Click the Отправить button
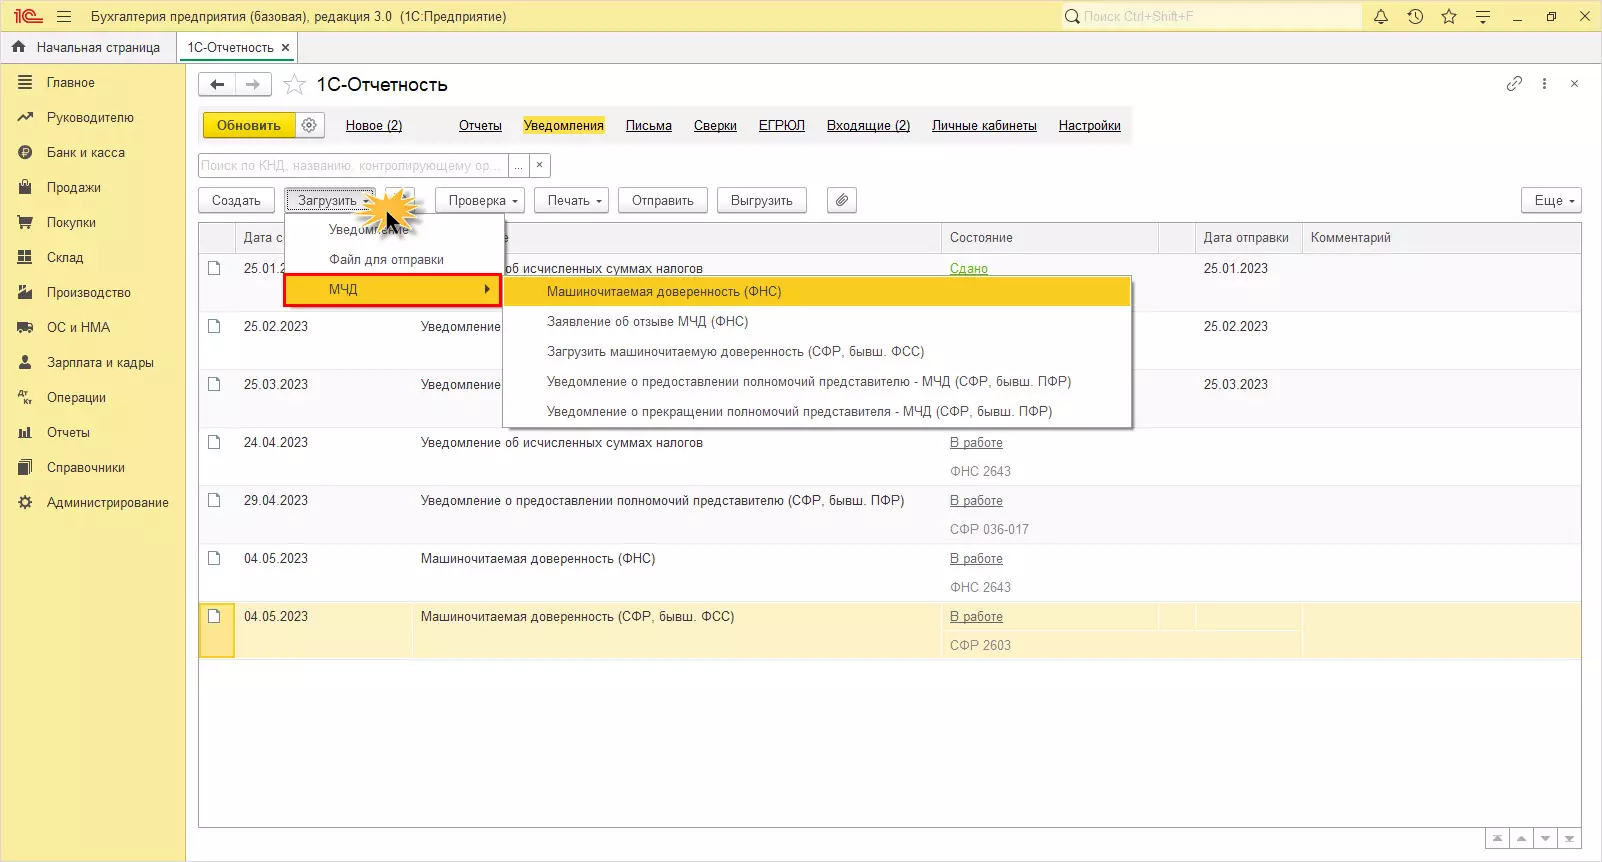 tap(663, 201)
